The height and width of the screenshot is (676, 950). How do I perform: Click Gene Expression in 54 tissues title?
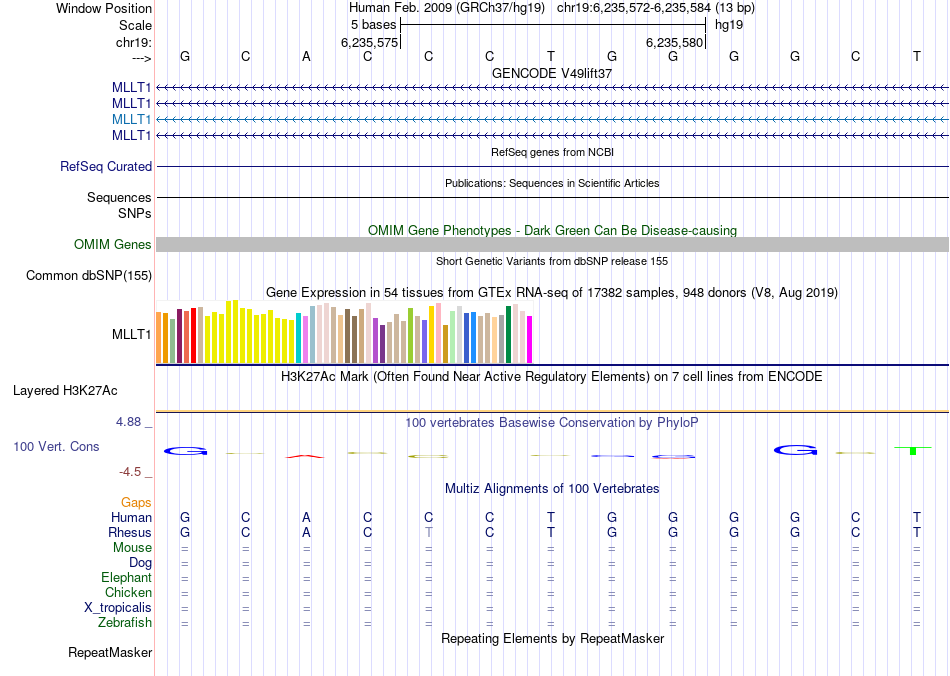(x=552, y=293)
